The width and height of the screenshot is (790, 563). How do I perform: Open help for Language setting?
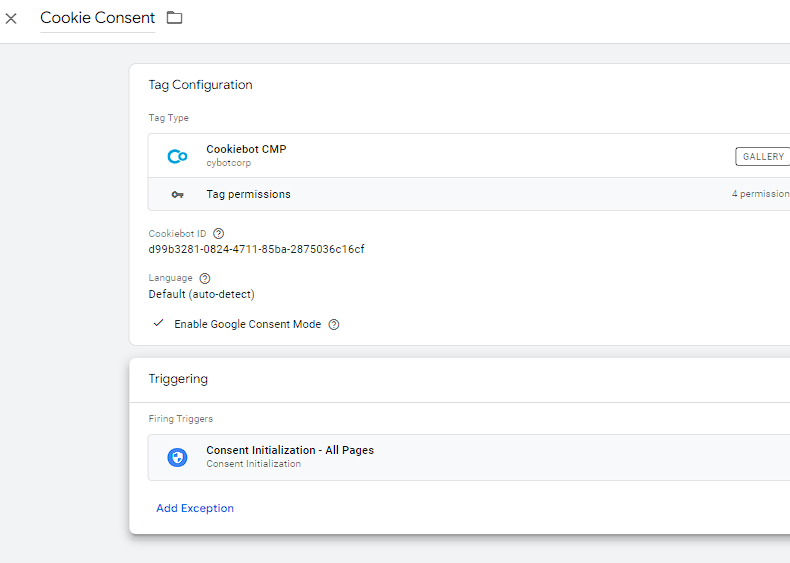coord(205,278)
